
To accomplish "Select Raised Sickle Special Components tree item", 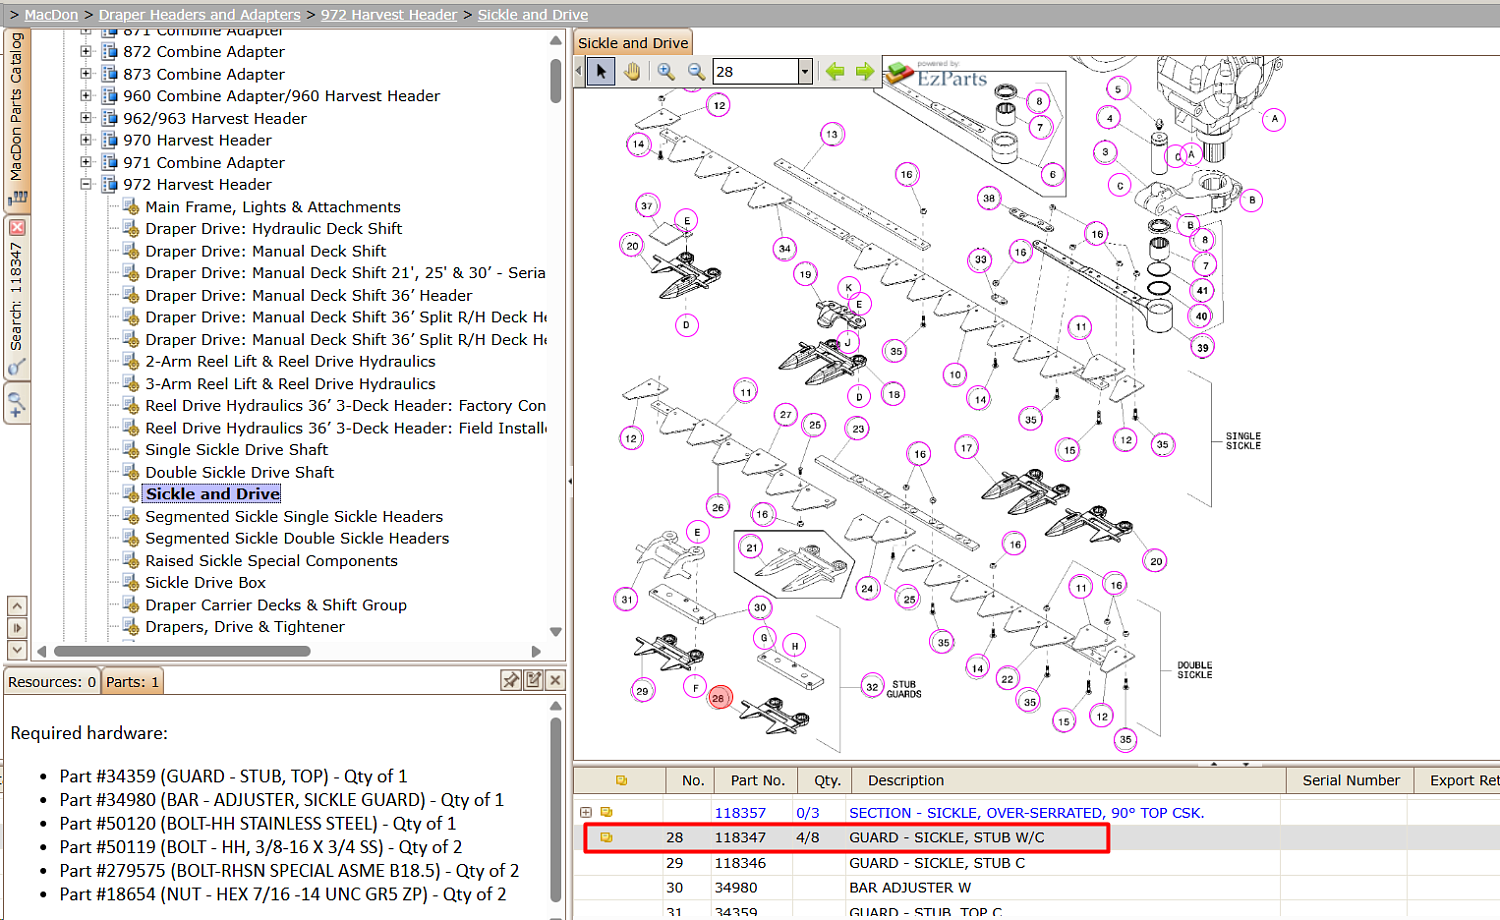I will (x=271, y=561).
